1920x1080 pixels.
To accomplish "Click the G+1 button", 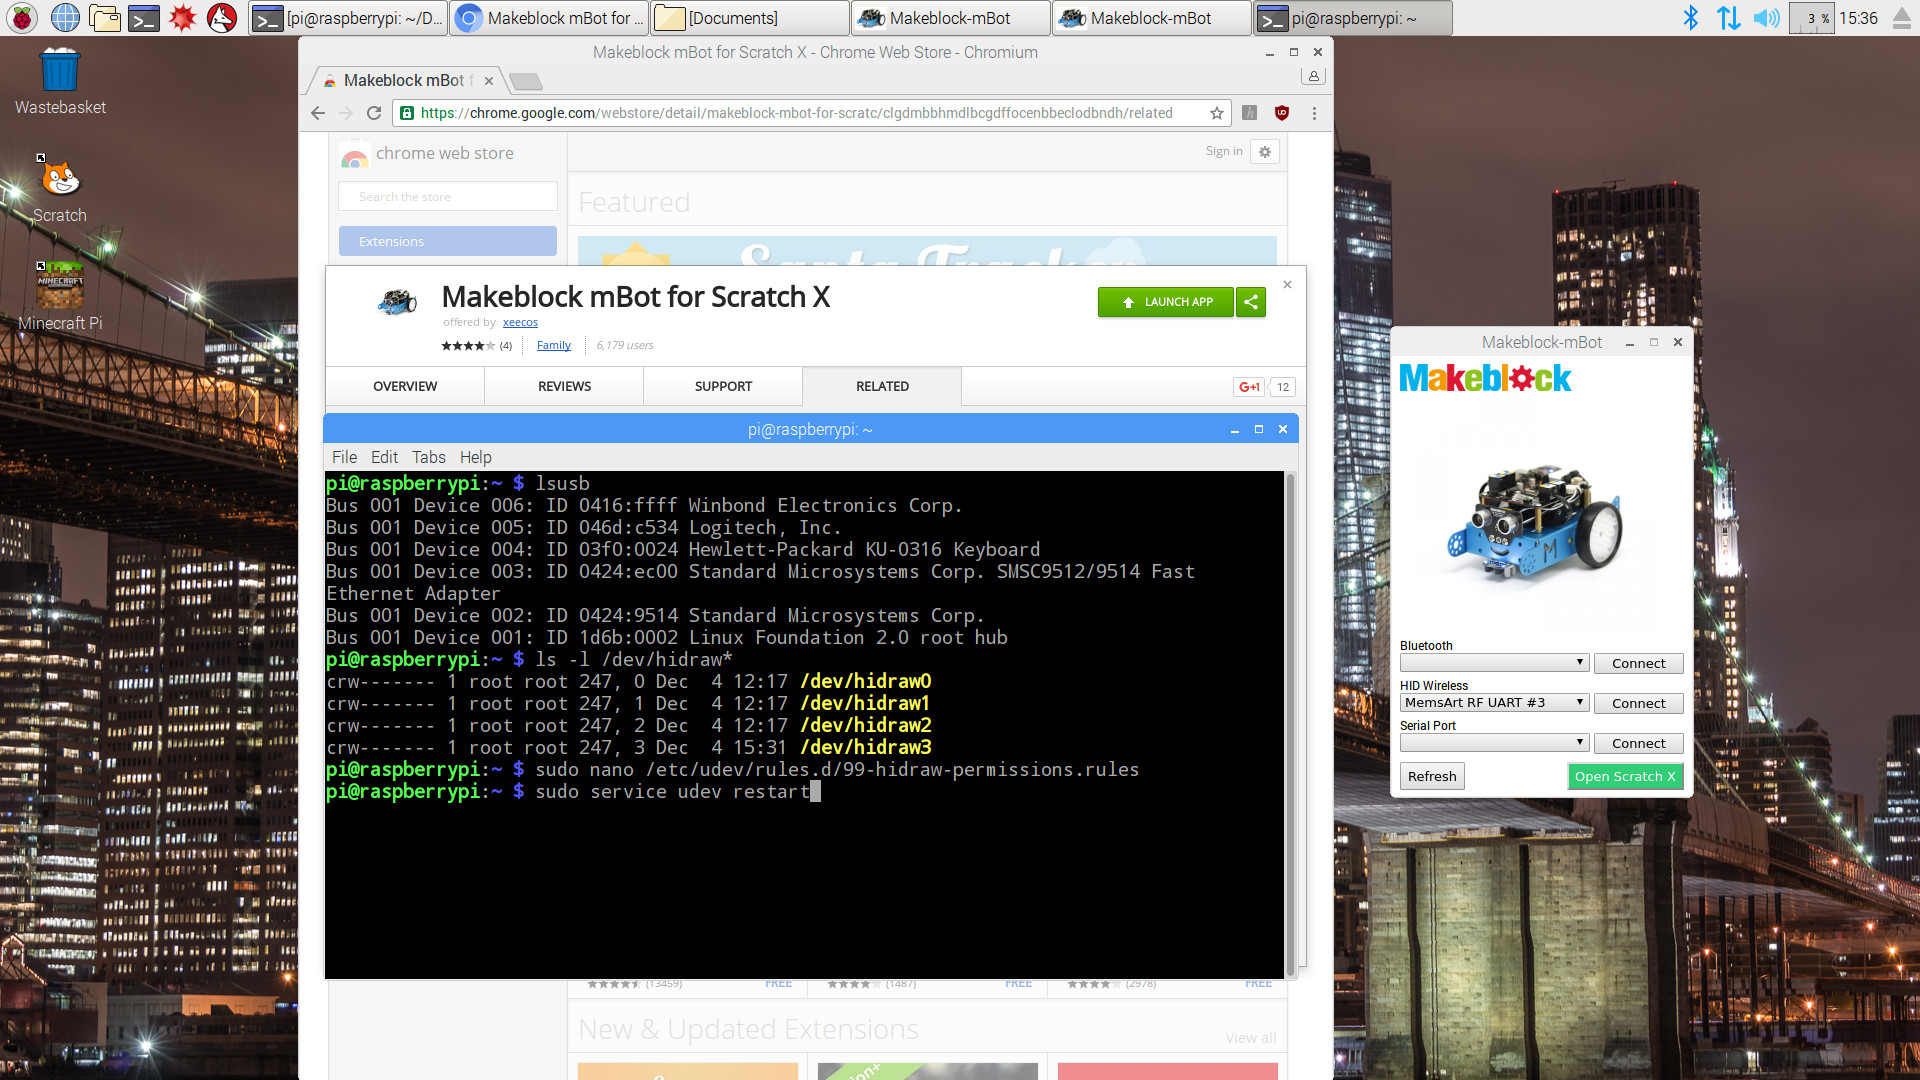I will pos(1249,387).
